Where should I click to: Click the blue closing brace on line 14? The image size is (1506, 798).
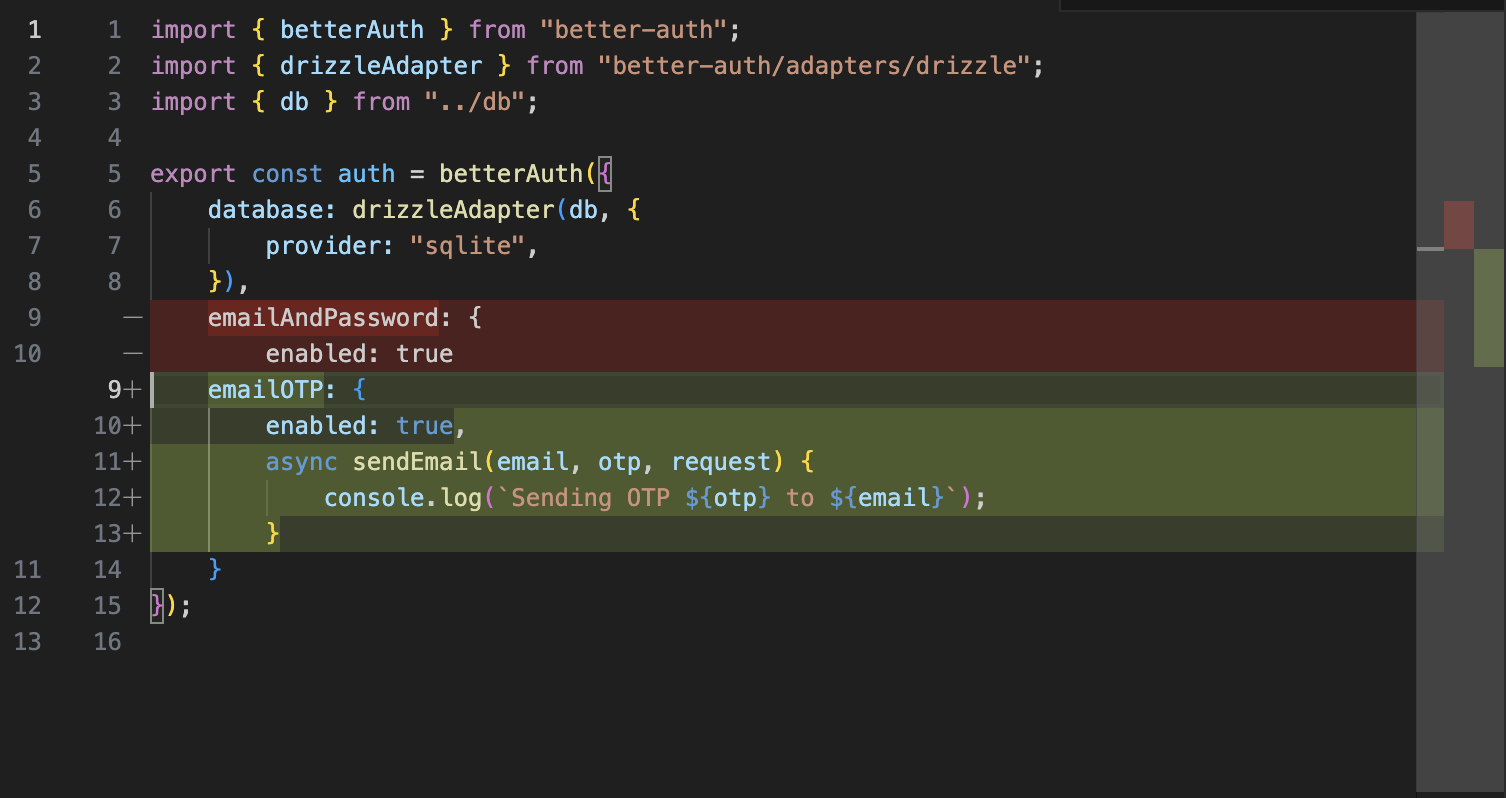click(214, 570)
